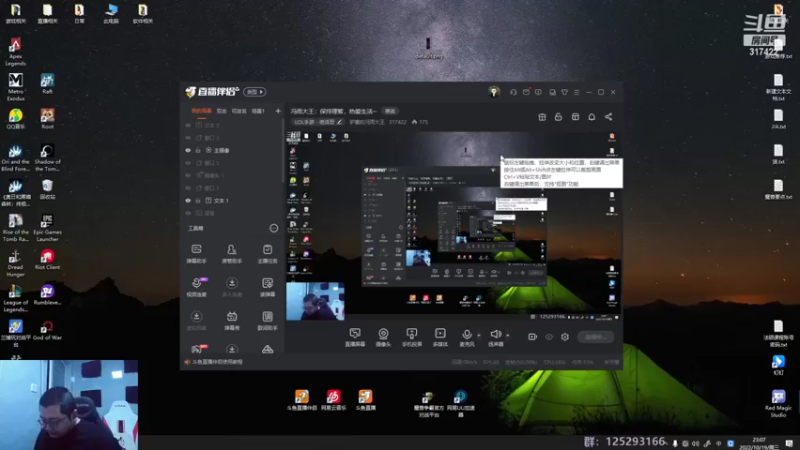Open the 房管助手 room manager tool
This screenshot has height=450, width=800.
232,253
